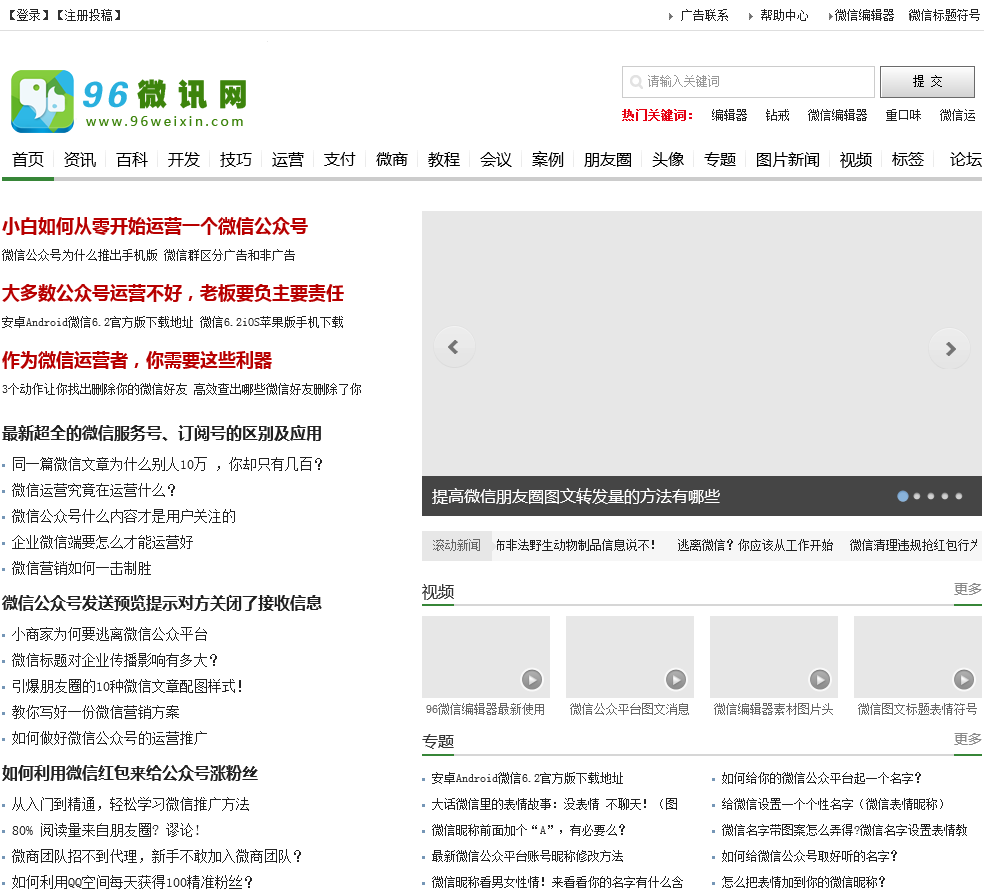
Task: Open 帮助中心 help link
Action: pos(784,16)
